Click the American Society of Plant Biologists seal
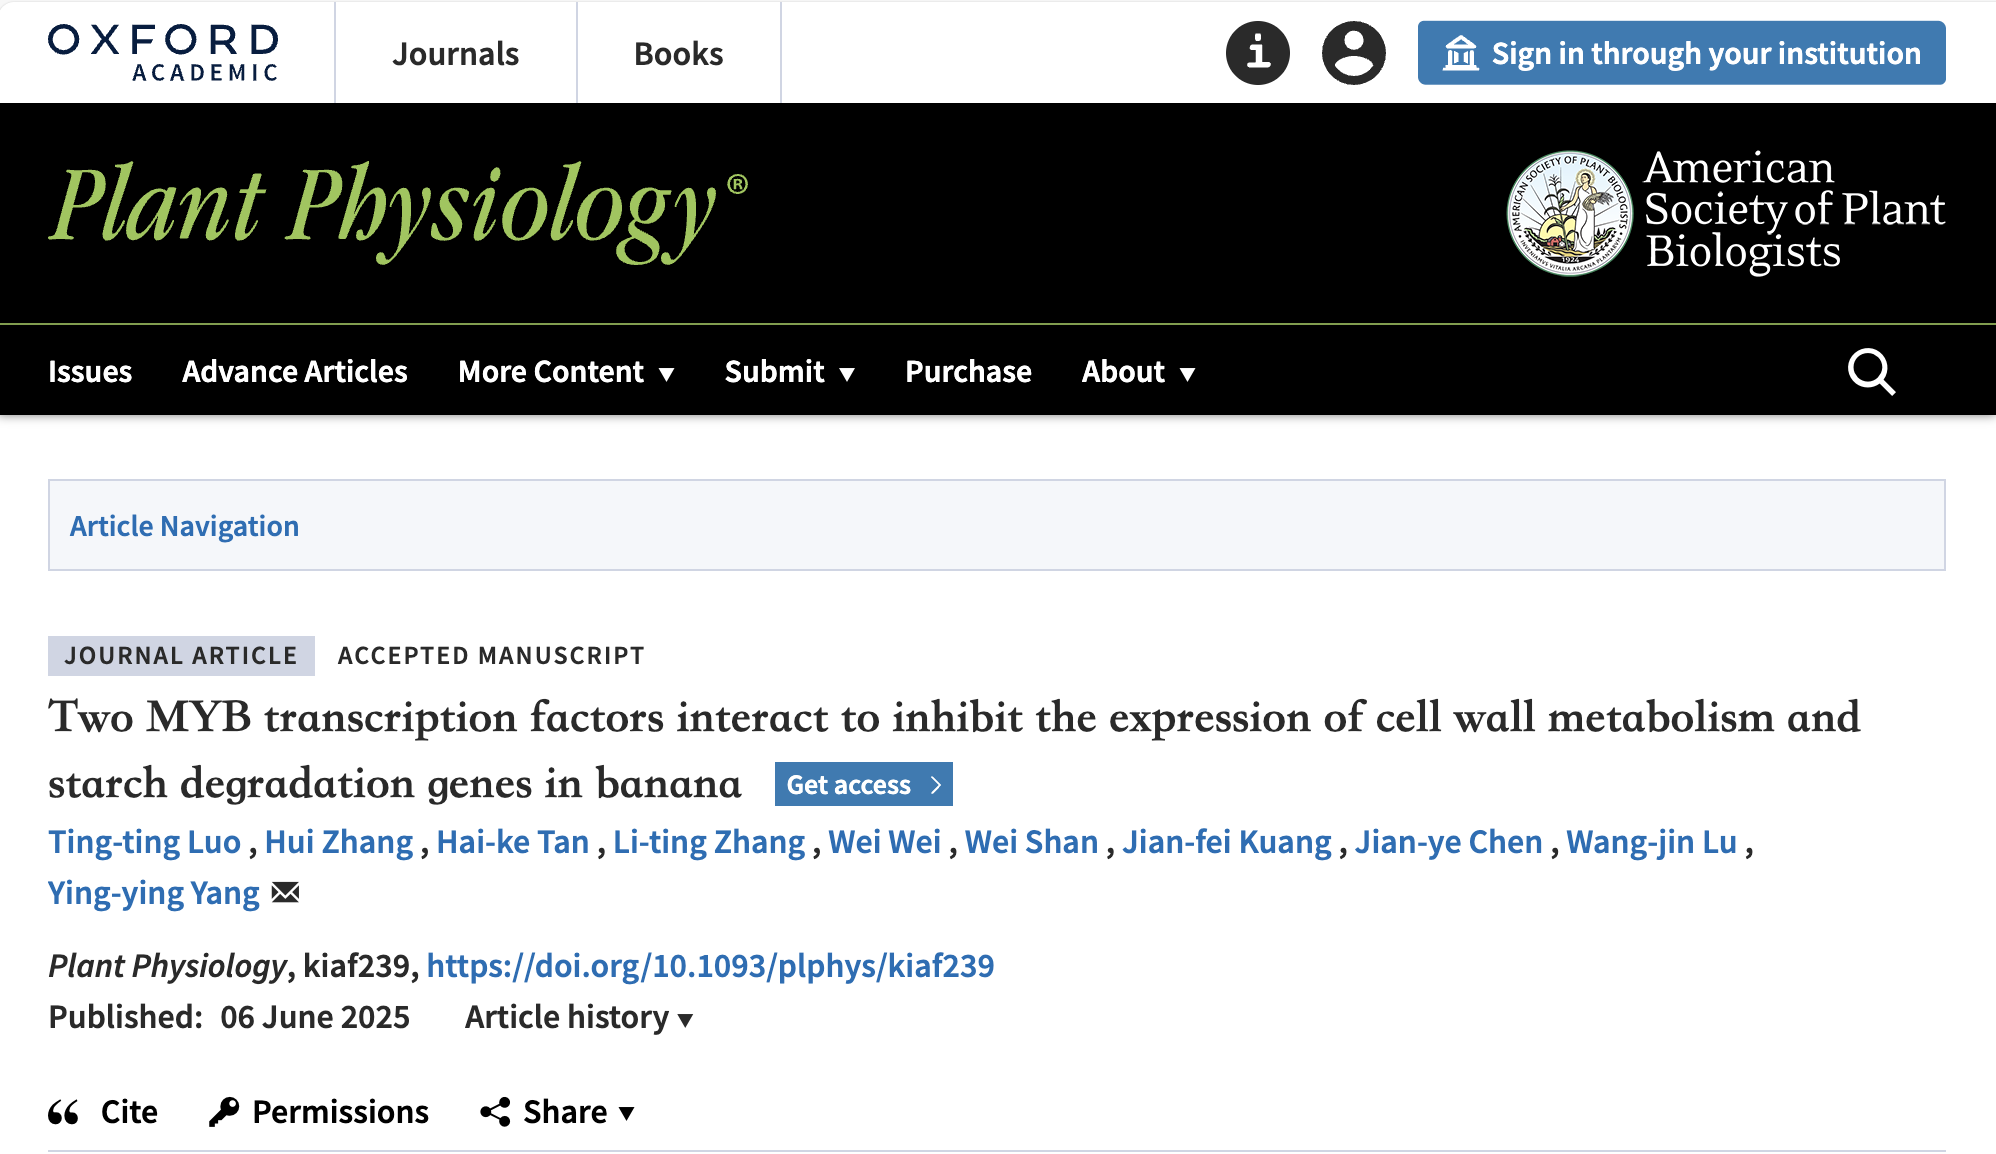The image size is (1996, 1154). coord(1568,213)
